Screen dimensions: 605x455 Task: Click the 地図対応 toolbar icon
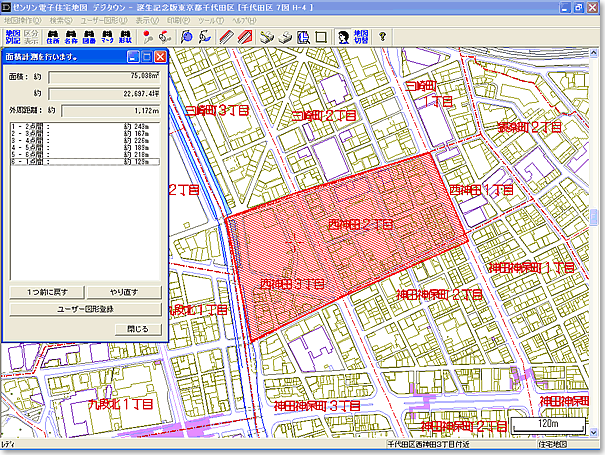(12, 37)
